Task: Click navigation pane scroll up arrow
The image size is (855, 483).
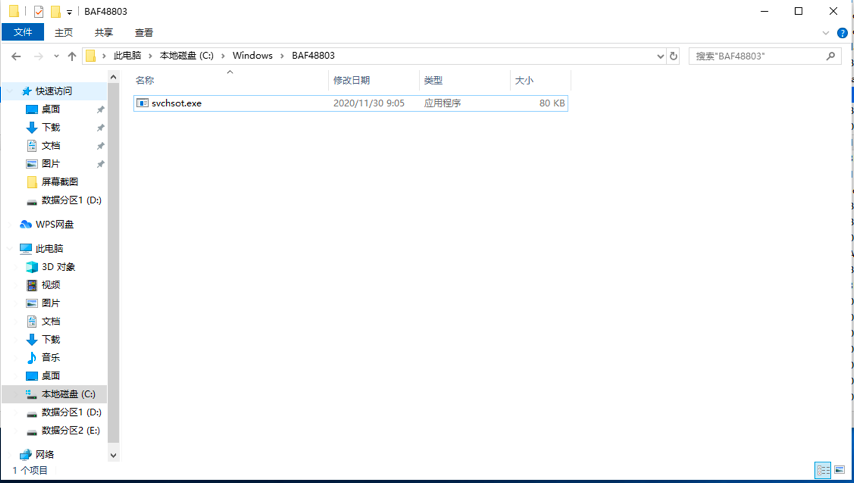Action: (113, 77)
